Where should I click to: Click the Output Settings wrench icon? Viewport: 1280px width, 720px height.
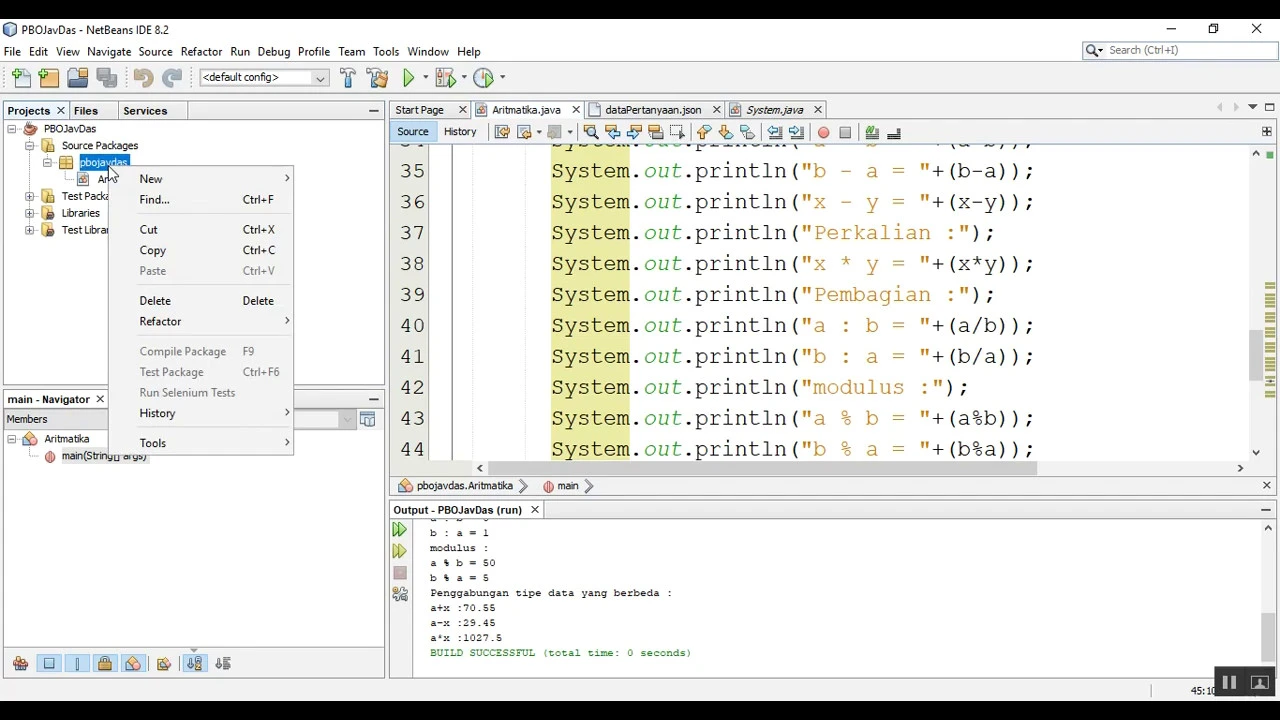(400, 593)
